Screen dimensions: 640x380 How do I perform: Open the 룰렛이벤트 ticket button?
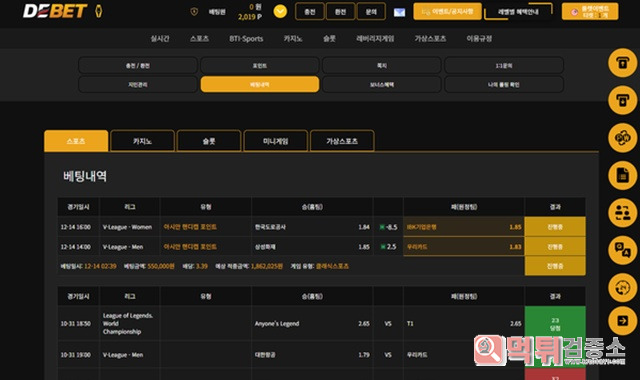coord(590,11)
